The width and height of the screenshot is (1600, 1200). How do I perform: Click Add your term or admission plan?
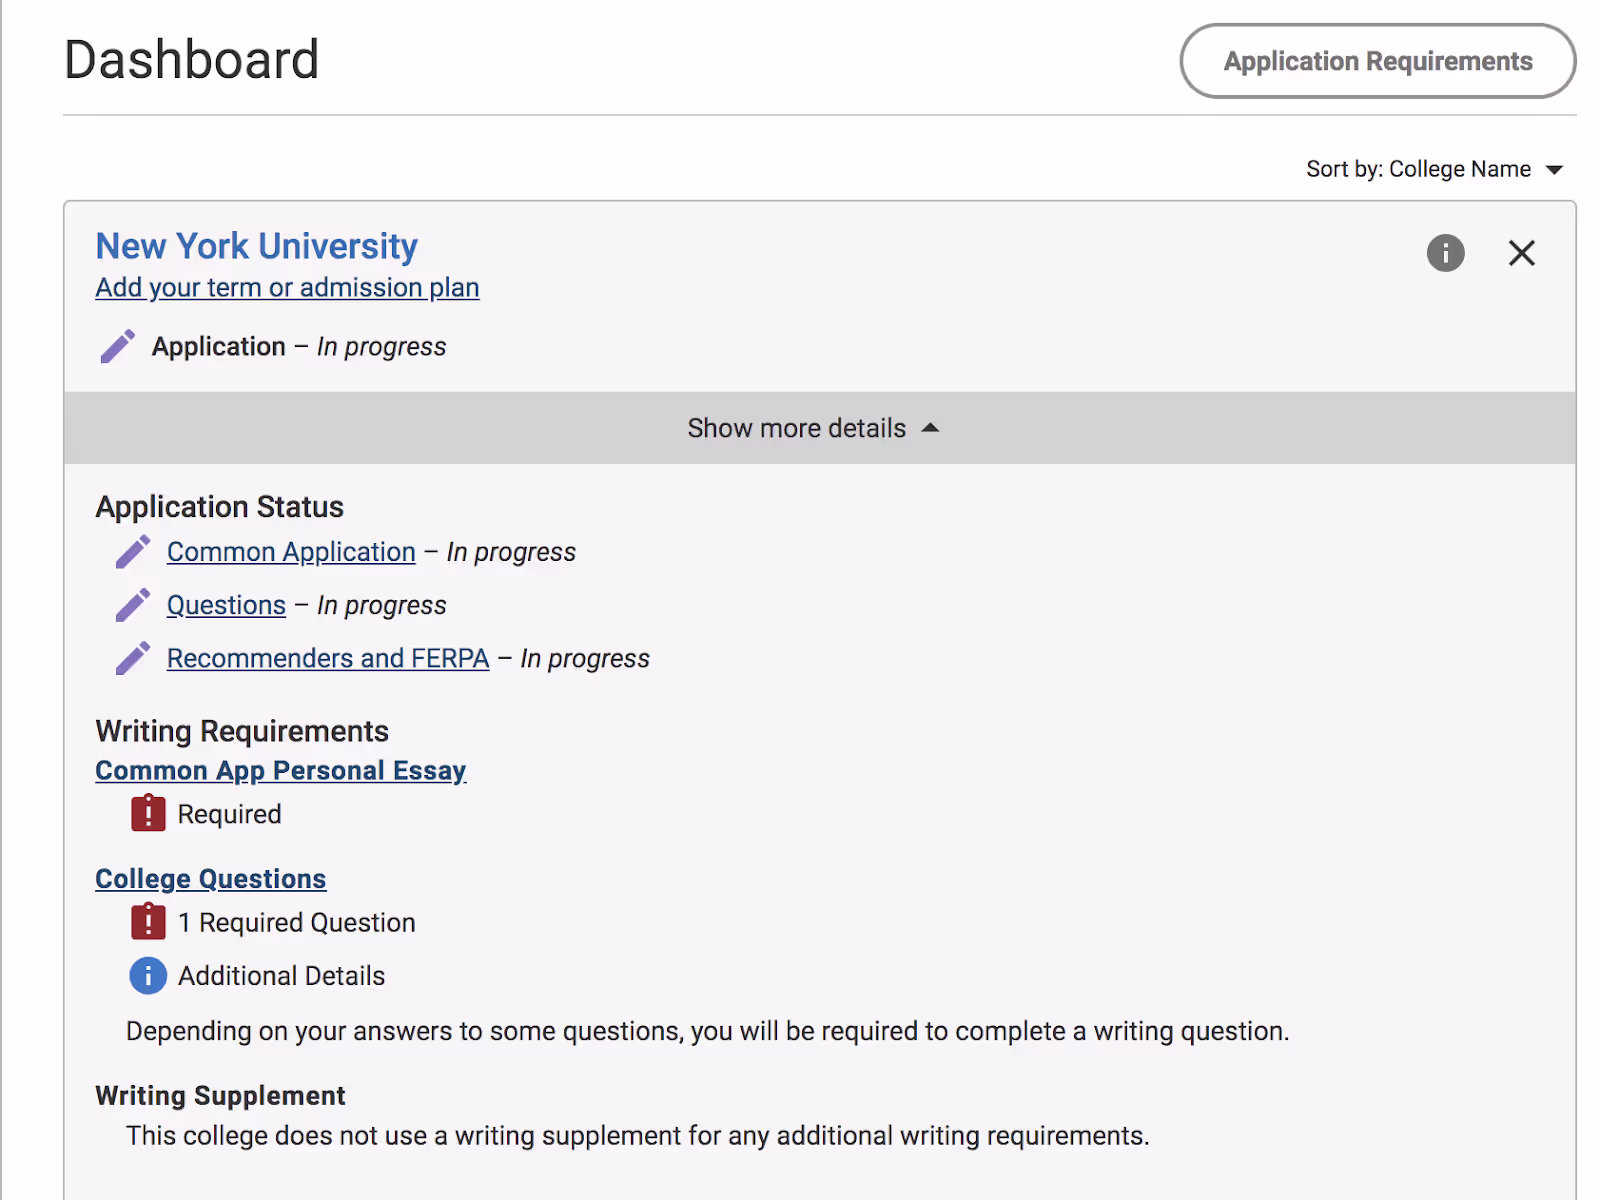point(287,288)
